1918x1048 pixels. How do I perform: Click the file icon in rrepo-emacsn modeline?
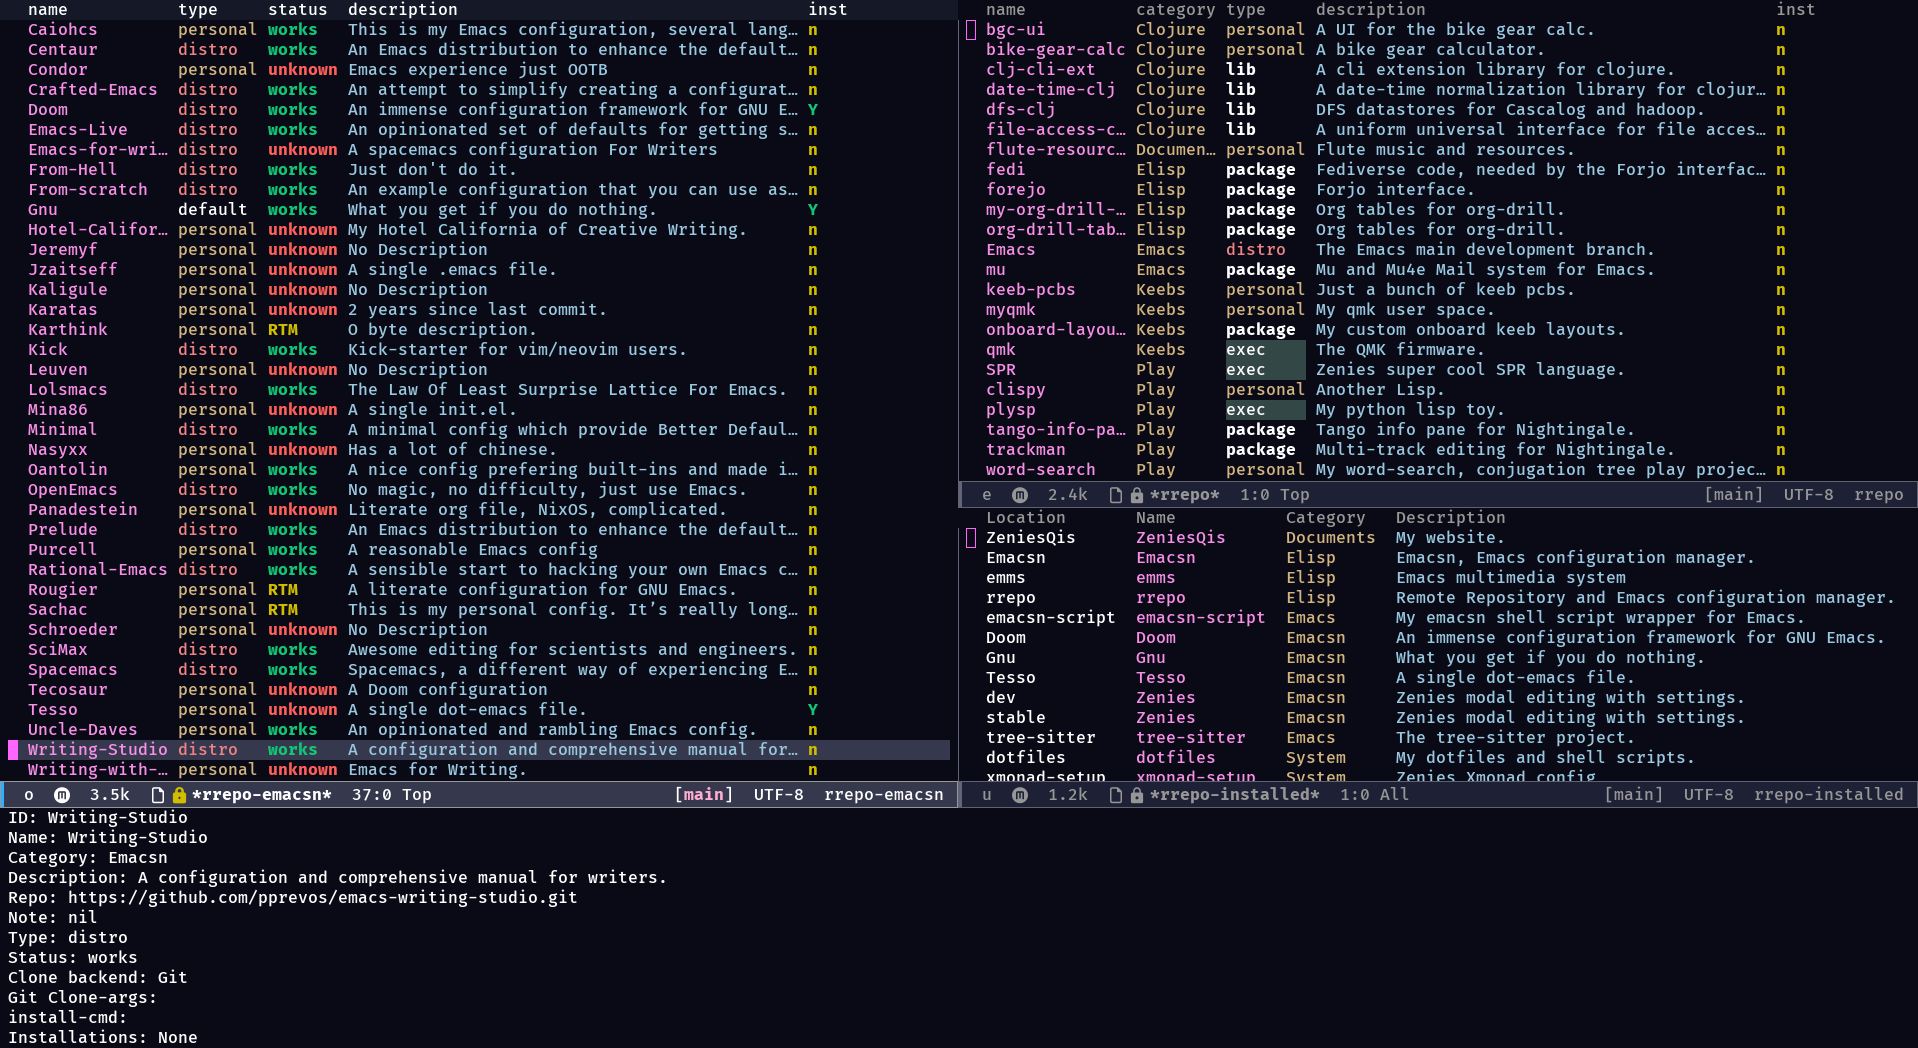(157, 795)
